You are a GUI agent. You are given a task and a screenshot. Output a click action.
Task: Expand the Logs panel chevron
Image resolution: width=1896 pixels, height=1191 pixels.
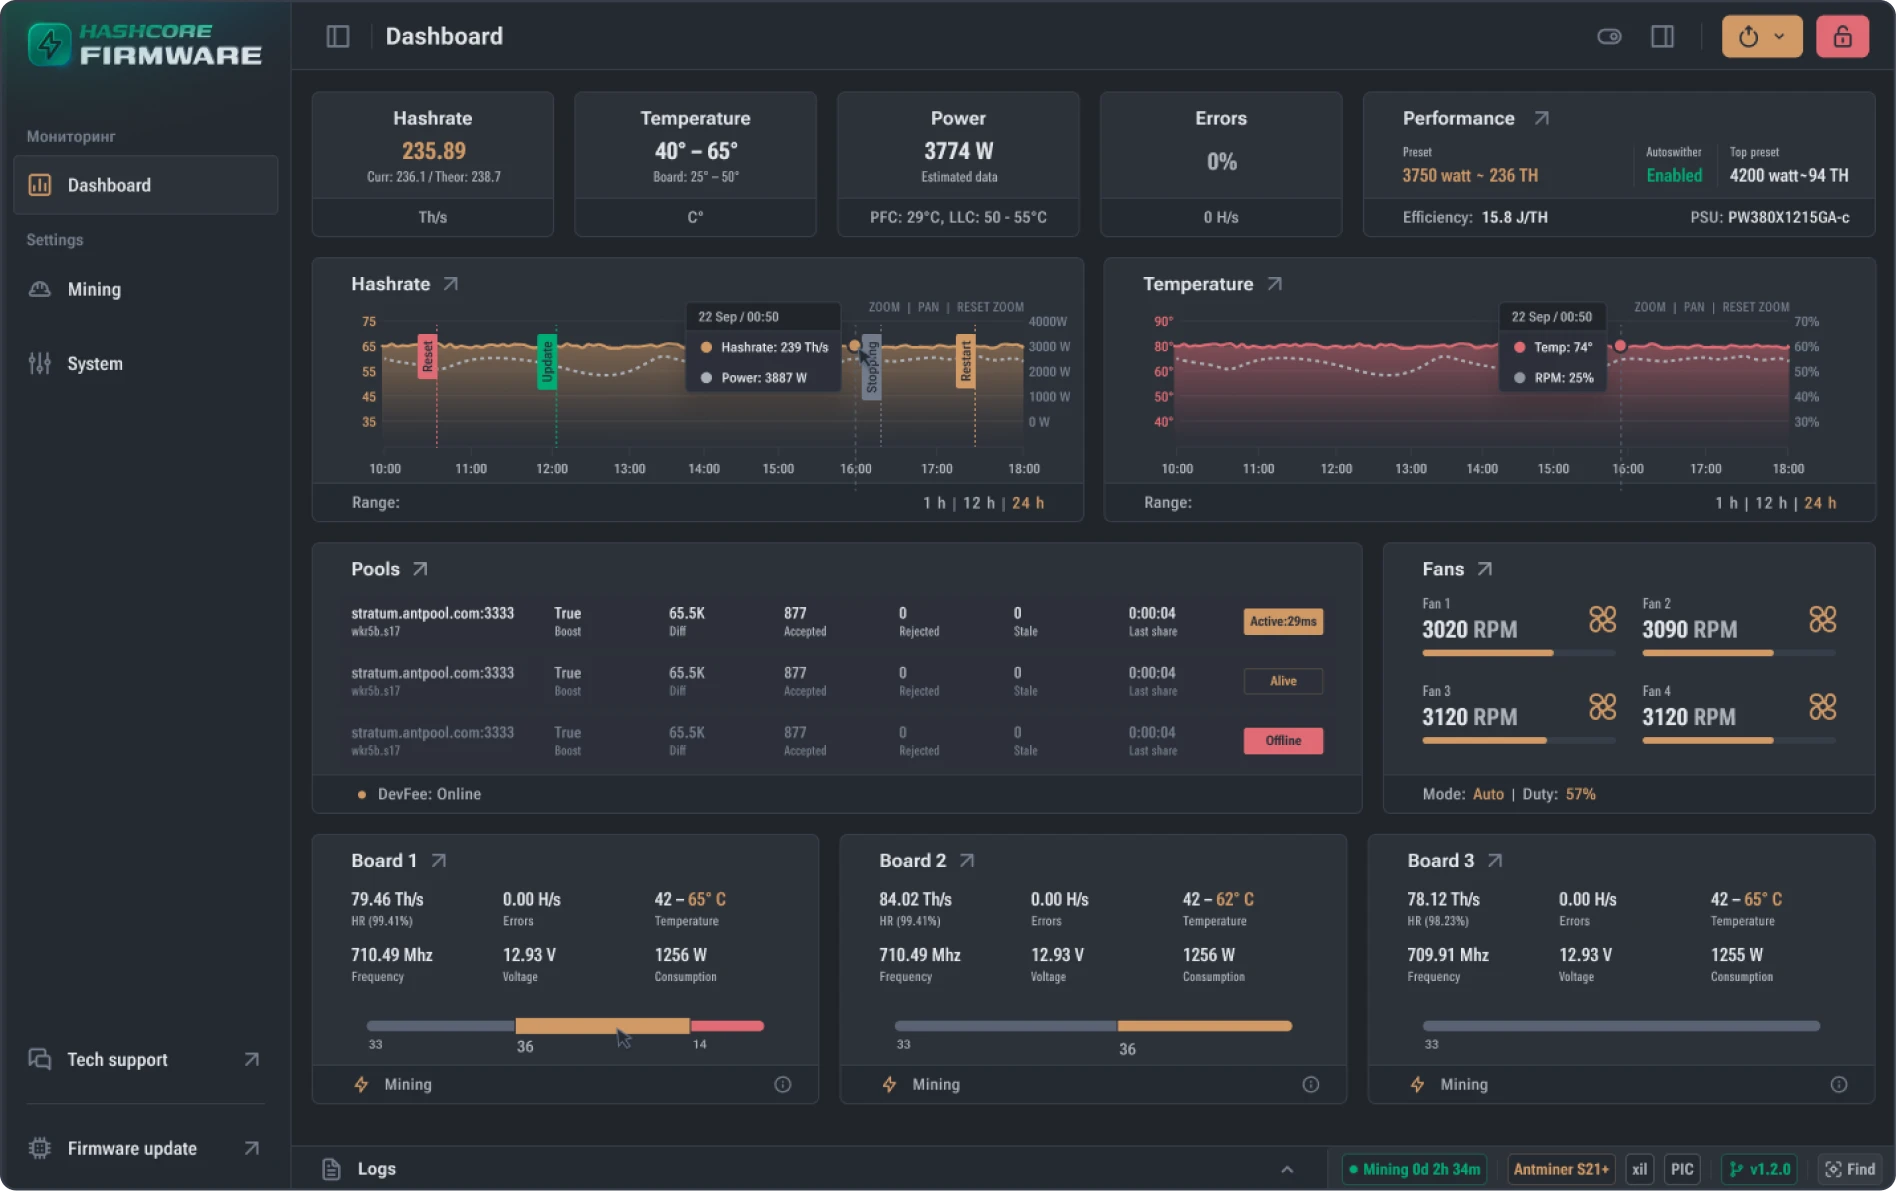tap(1287, 1169)
